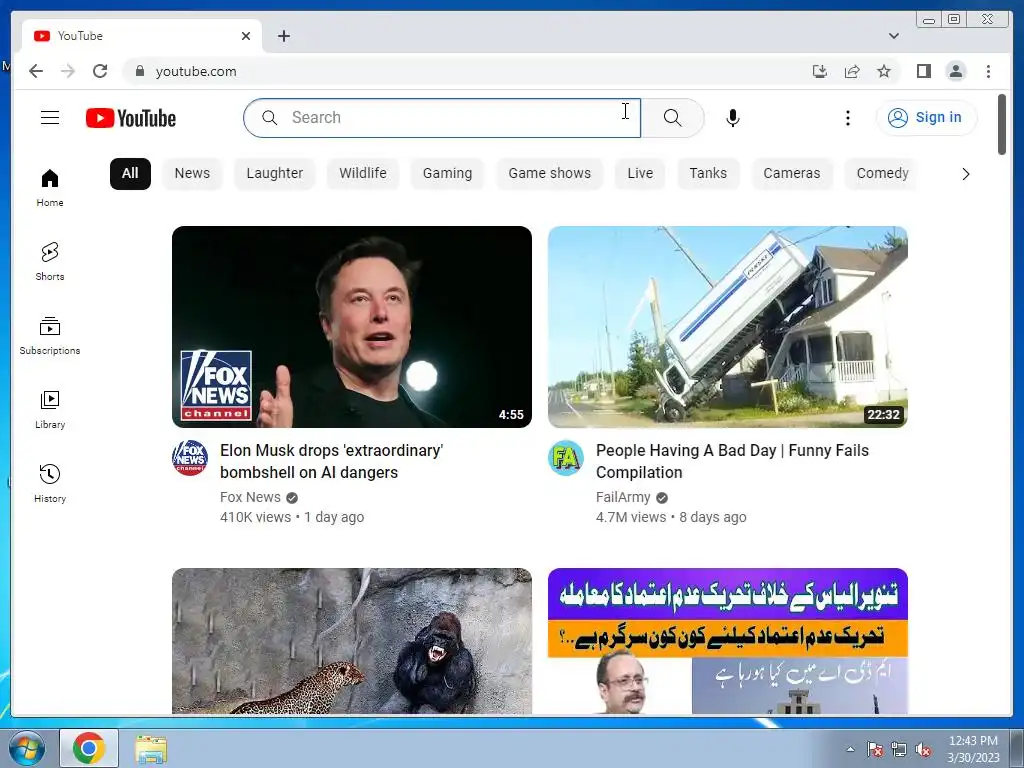Click the magnifier search button

(x=672, y=118)
